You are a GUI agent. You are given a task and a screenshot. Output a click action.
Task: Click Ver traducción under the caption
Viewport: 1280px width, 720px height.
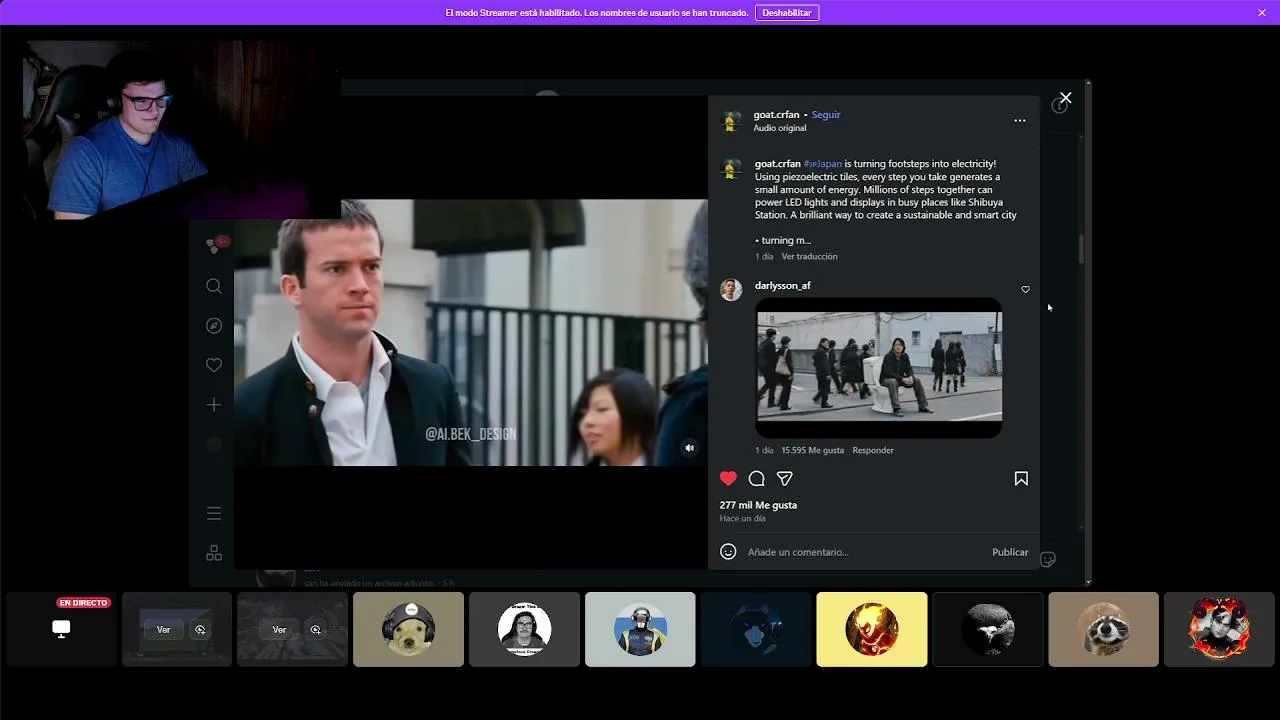pos(810,256)
